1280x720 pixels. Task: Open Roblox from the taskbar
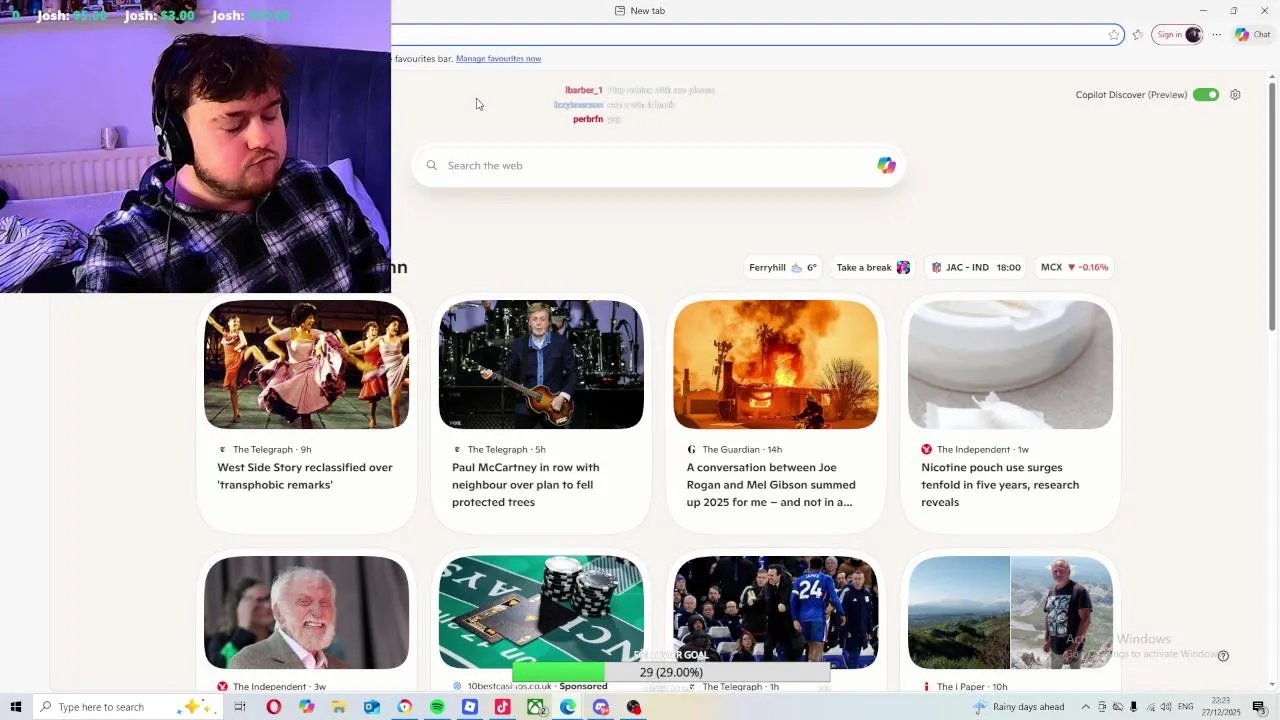[x=470, y=707]
